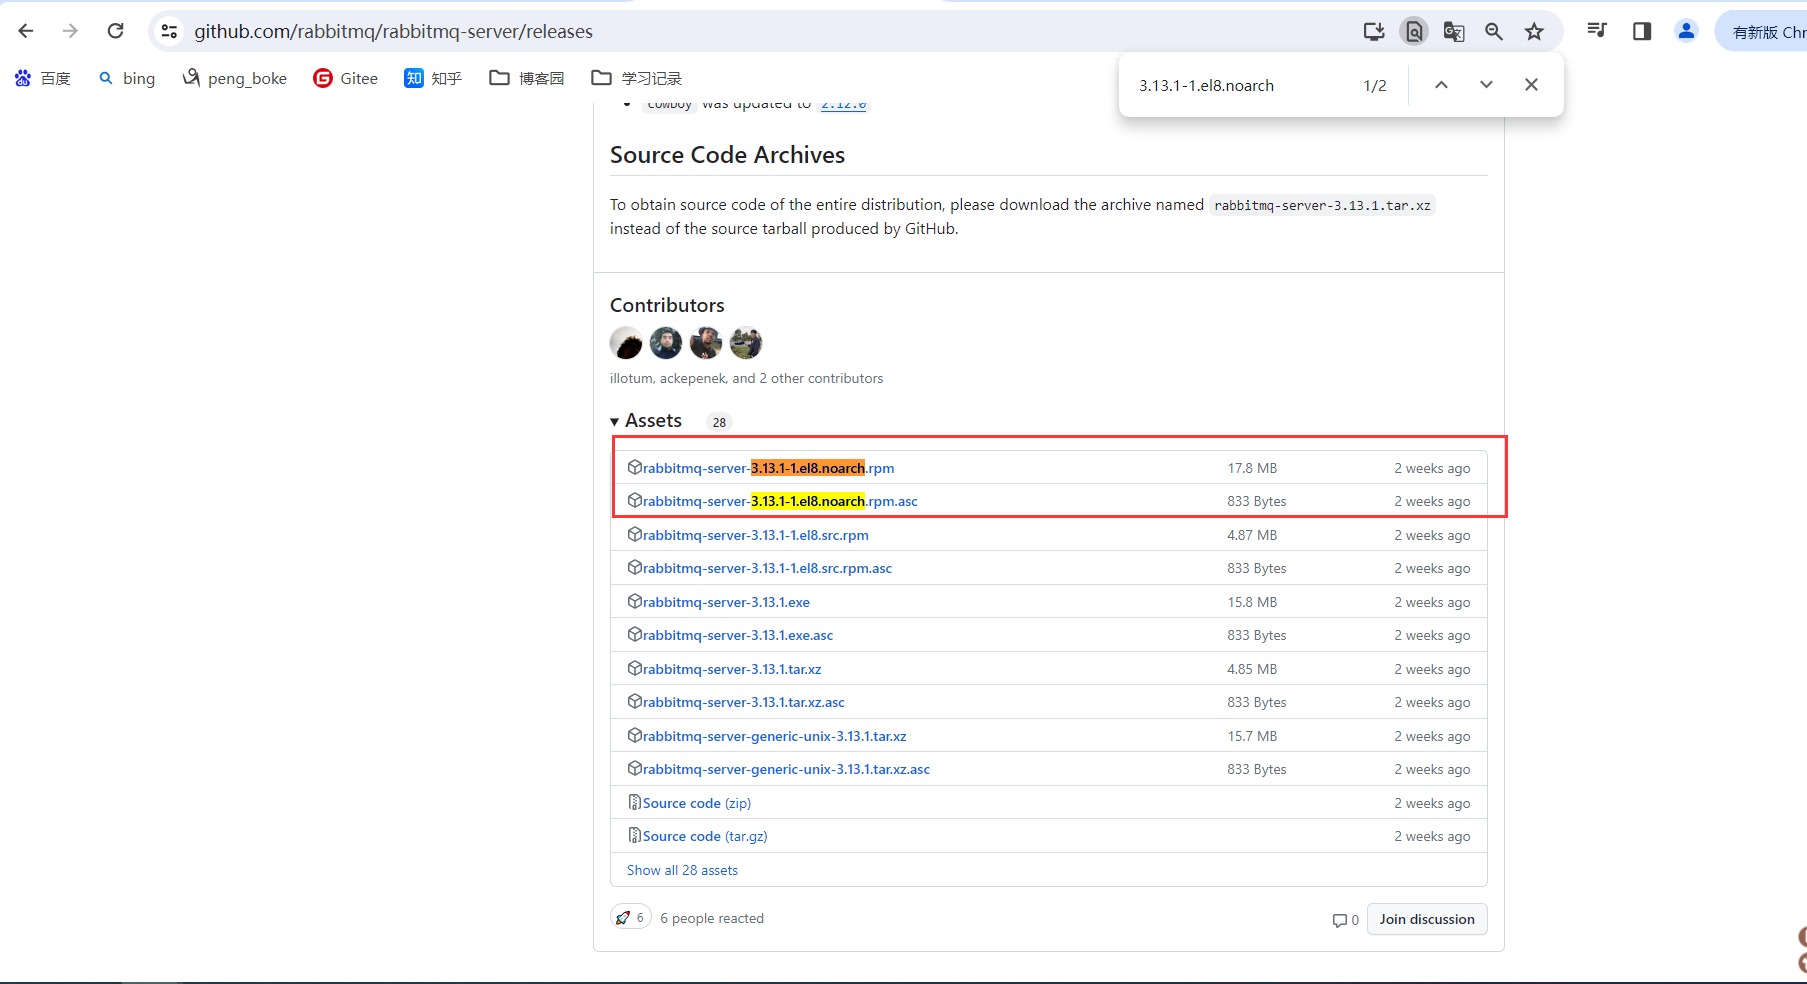Screen dimensions: 1807x984
Task: Click first contributor avatar
Action: [626, 343]
